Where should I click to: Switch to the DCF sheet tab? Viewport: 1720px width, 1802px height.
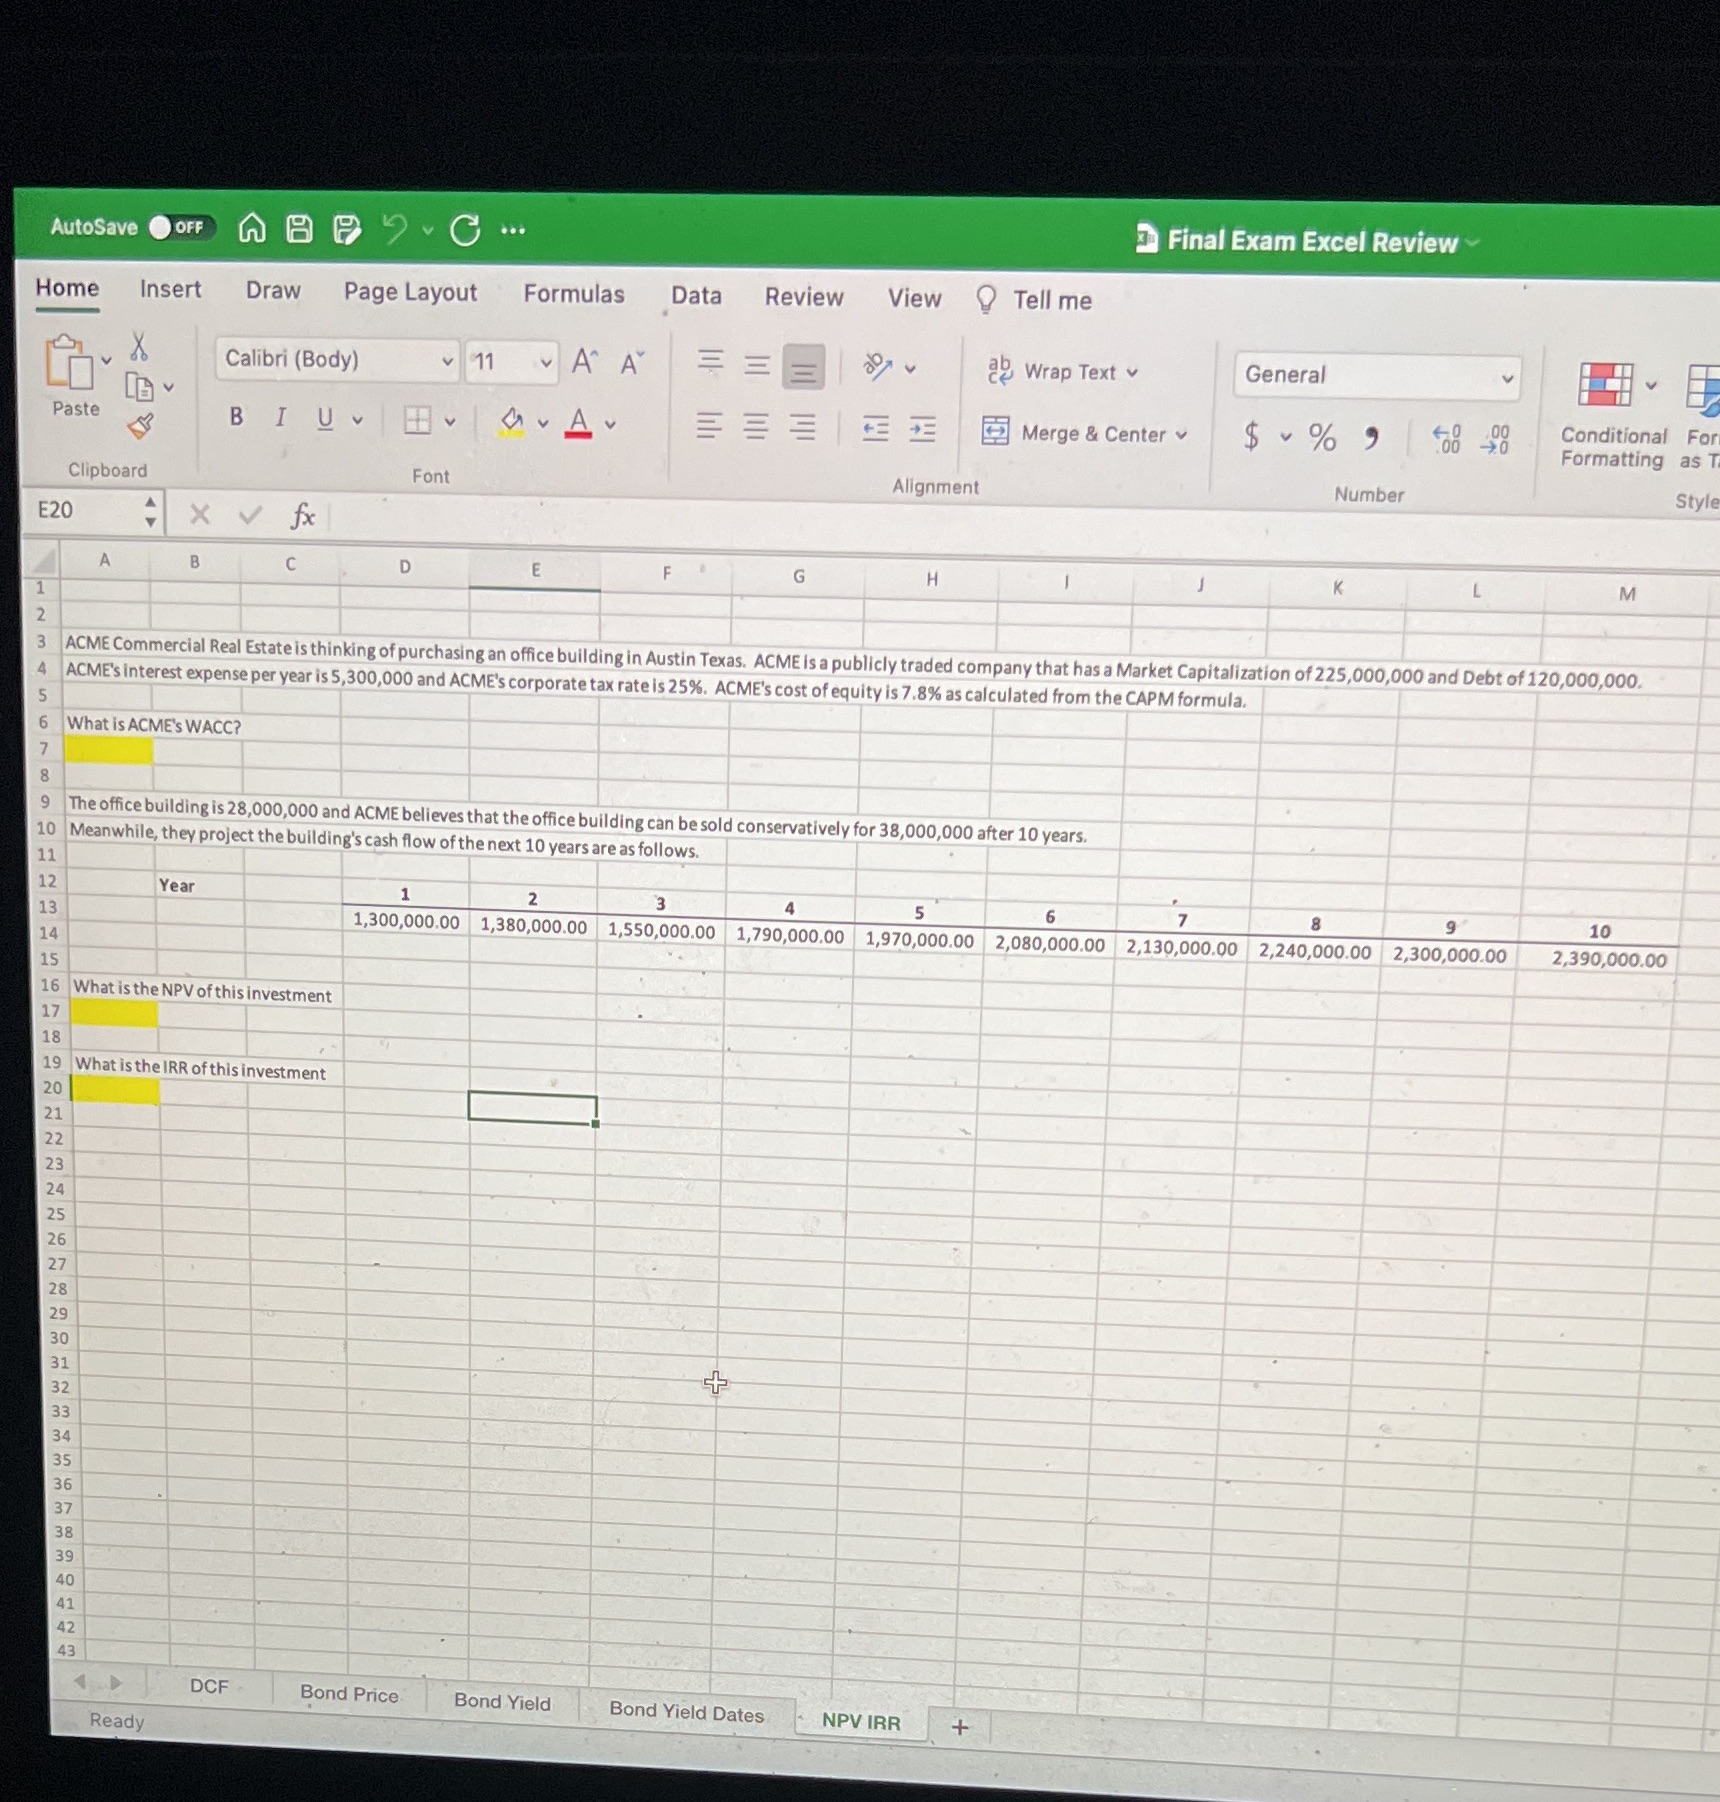[209, 1686]
